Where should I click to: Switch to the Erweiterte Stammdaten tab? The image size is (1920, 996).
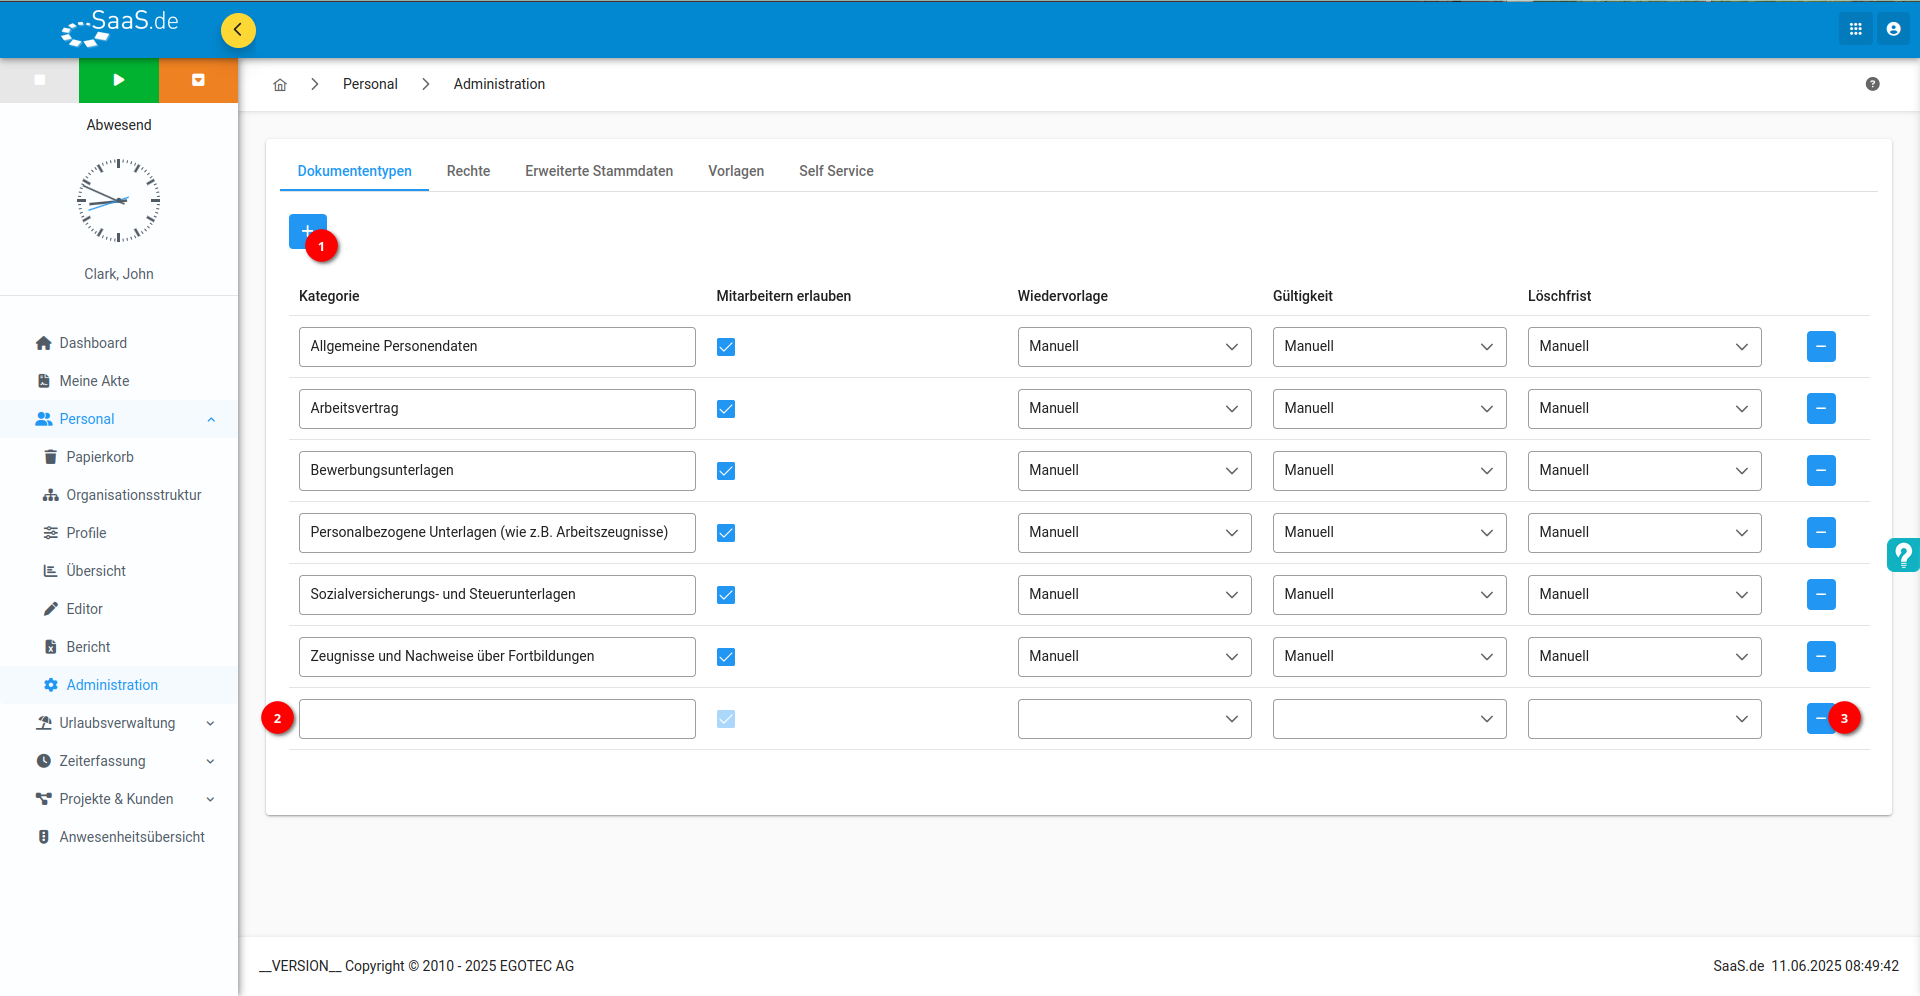(x=599, y=171)
